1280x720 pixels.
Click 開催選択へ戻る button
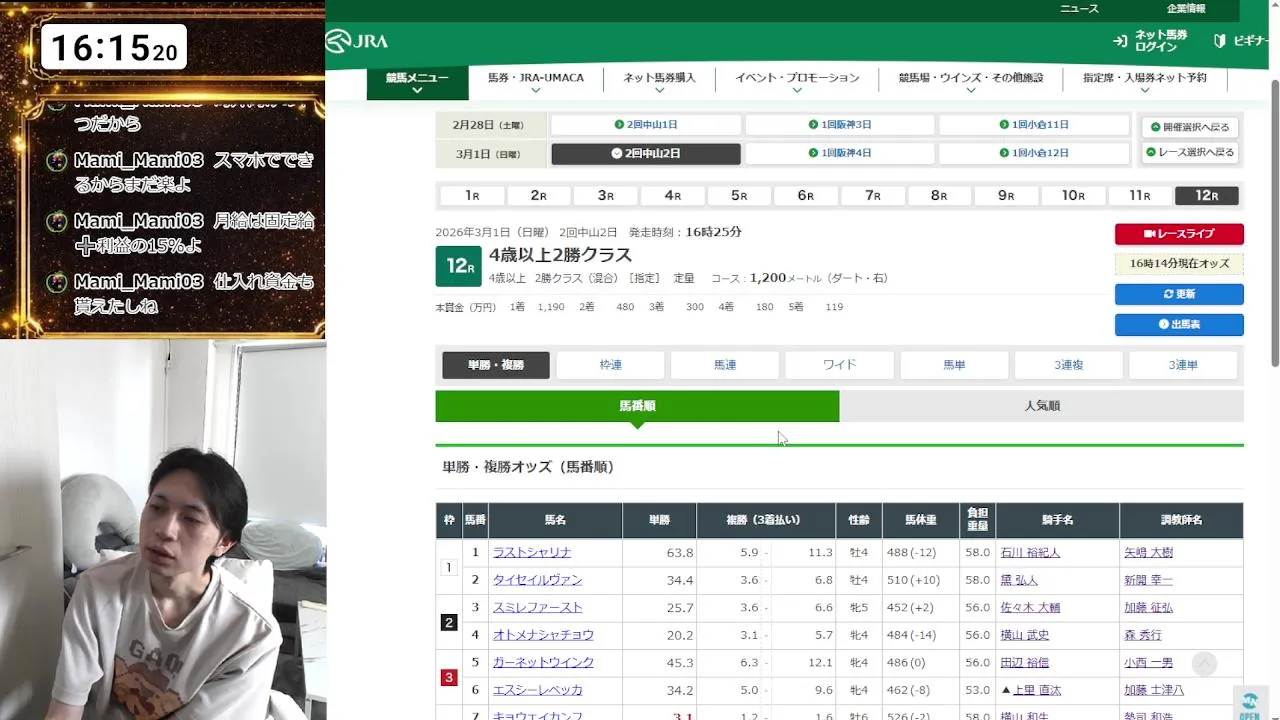1190,128
